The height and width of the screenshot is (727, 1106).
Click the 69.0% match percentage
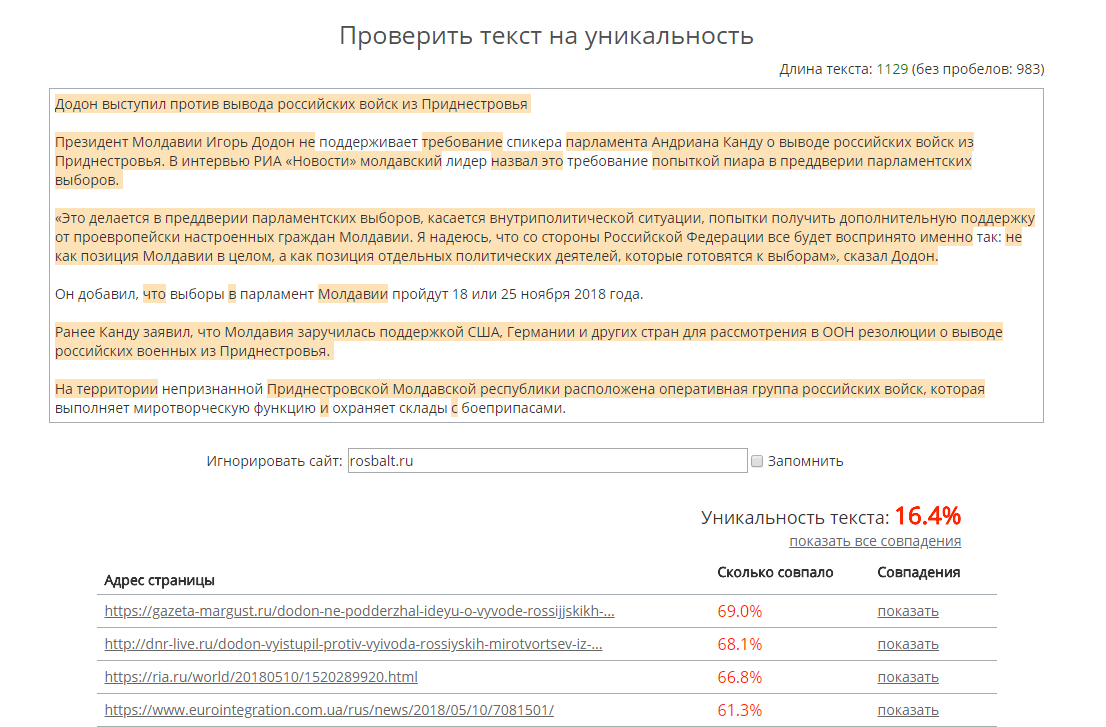pyautogui.click(x=739, y=611)
